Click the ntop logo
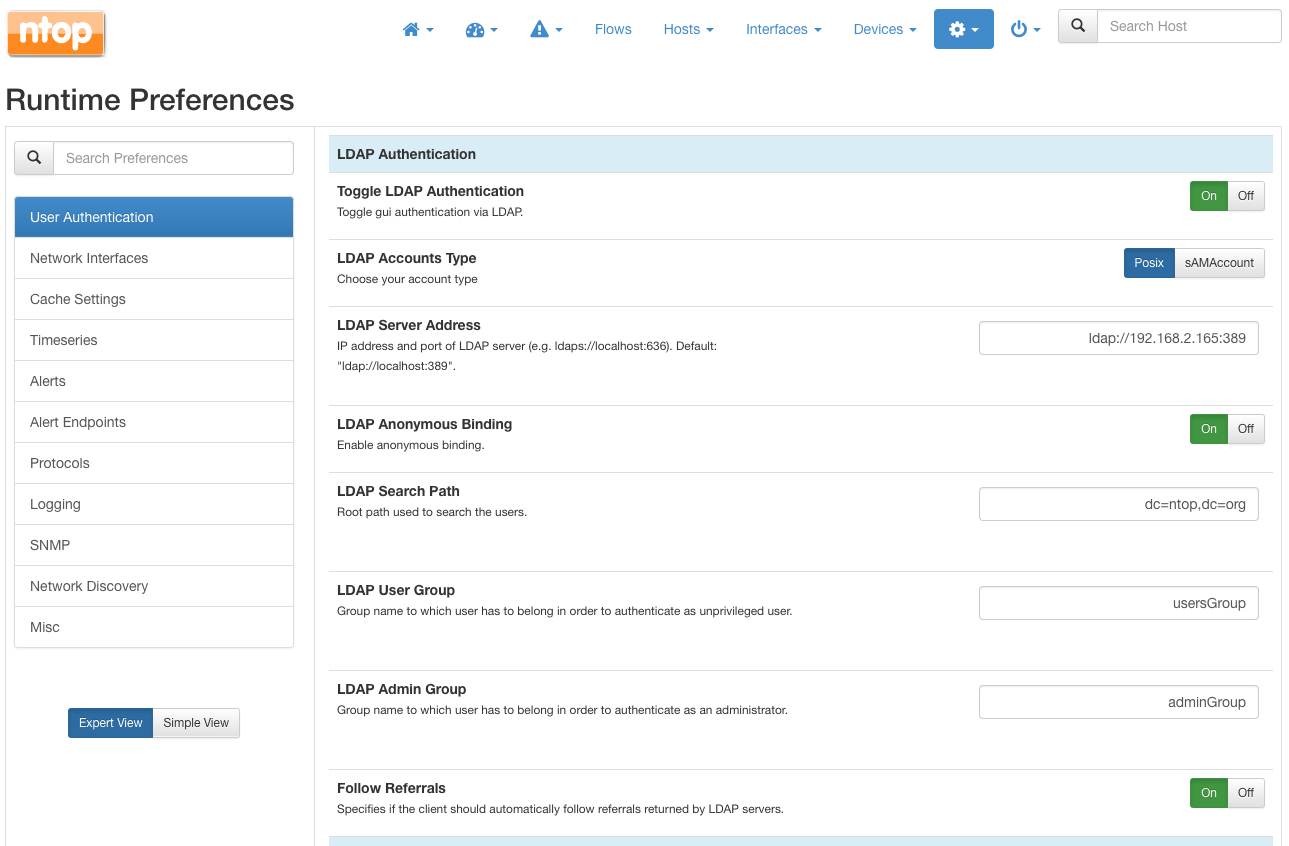1289x846 pixels. click(55, 32)
